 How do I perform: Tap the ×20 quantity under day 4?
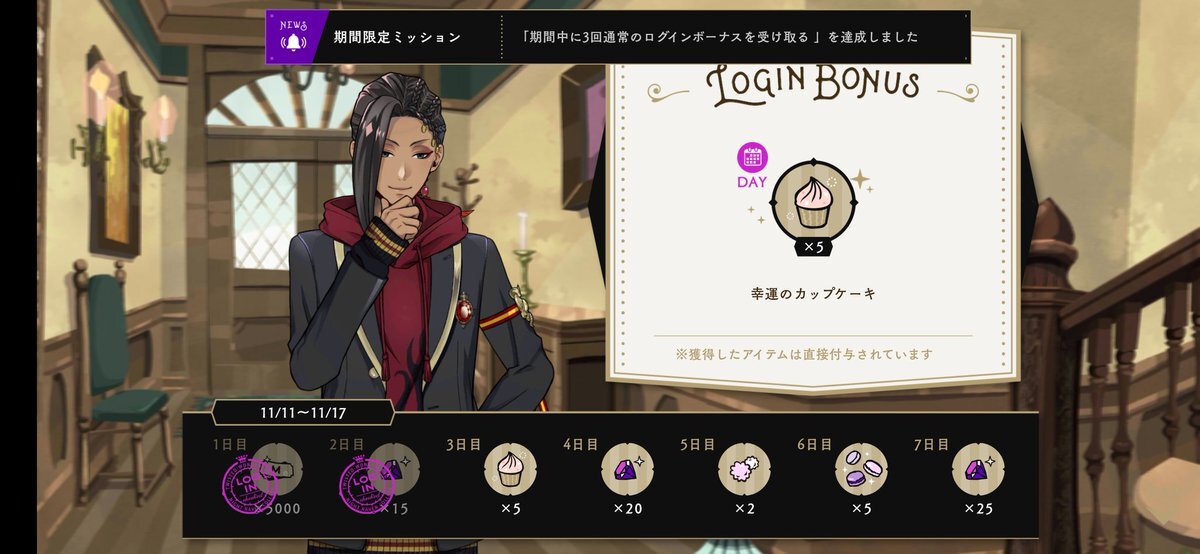click(627, 508)
